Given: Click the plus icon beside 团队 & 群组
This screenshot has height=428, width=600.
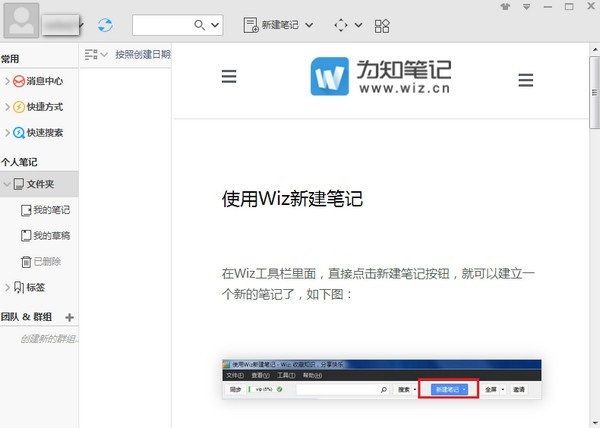Looking at the screenshot, I should point(69,317).
